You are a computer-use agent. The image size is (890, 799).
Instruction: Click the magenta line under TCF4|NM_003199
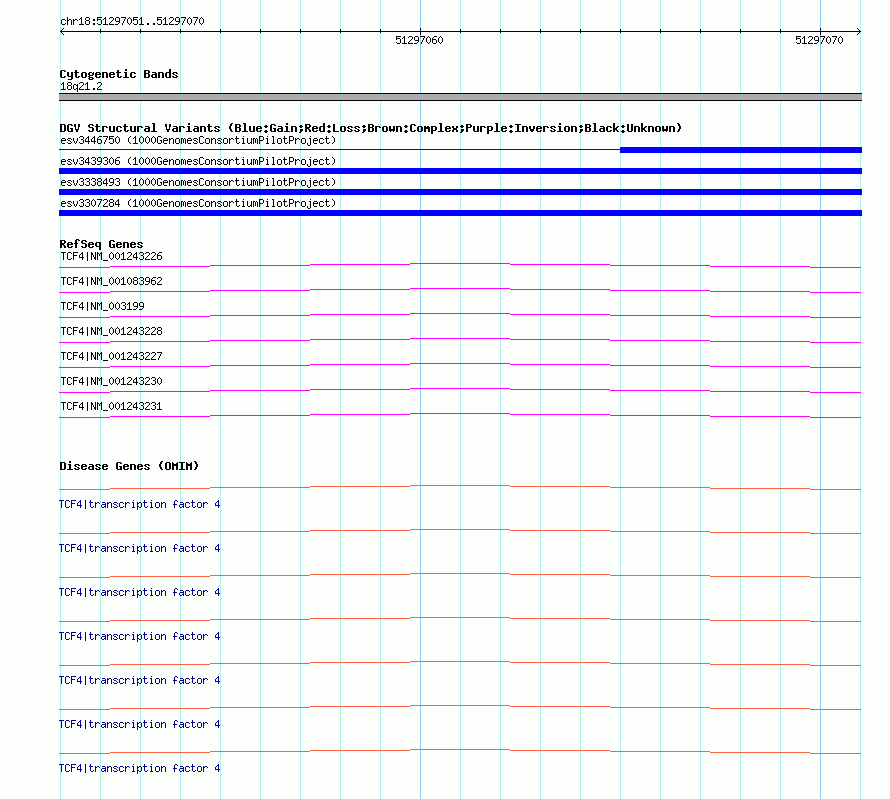coord(460,315)
